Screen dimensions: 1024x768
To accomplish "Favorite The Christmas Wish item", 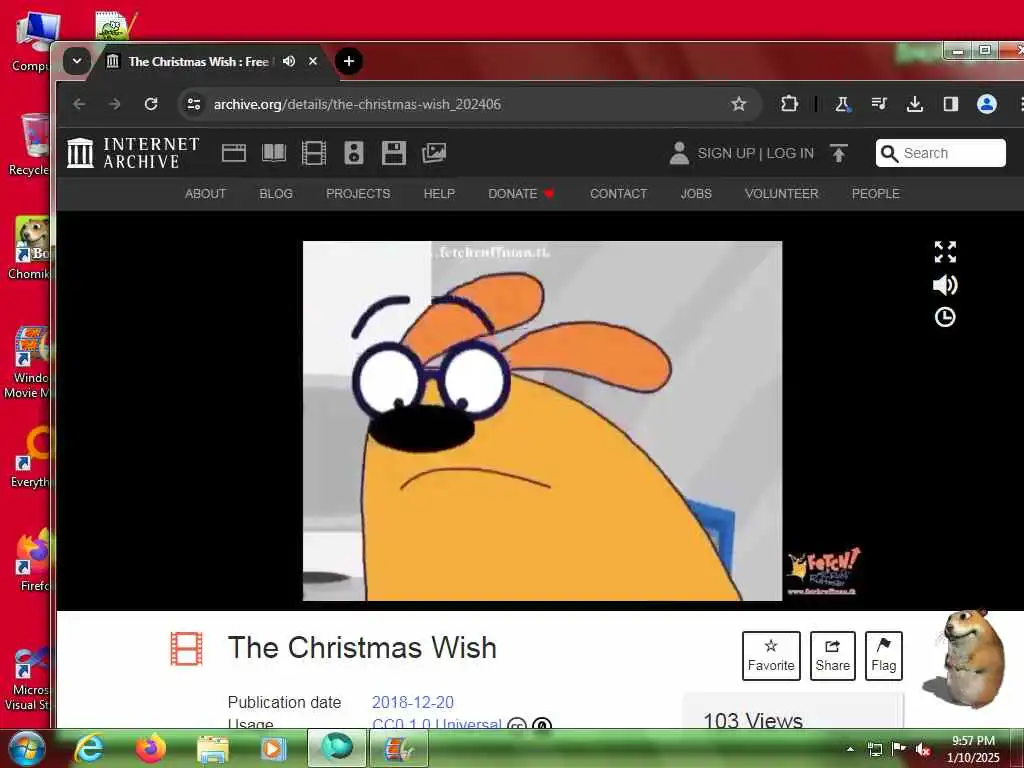I will pos(771,656).
